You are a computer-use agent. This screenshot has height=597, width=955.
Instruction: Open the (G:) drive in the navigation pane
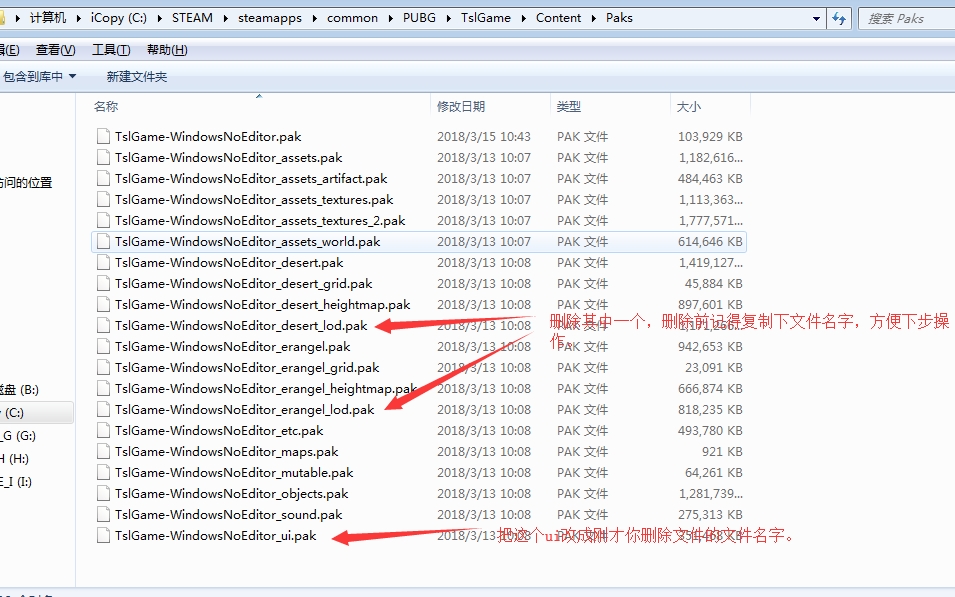18,436
